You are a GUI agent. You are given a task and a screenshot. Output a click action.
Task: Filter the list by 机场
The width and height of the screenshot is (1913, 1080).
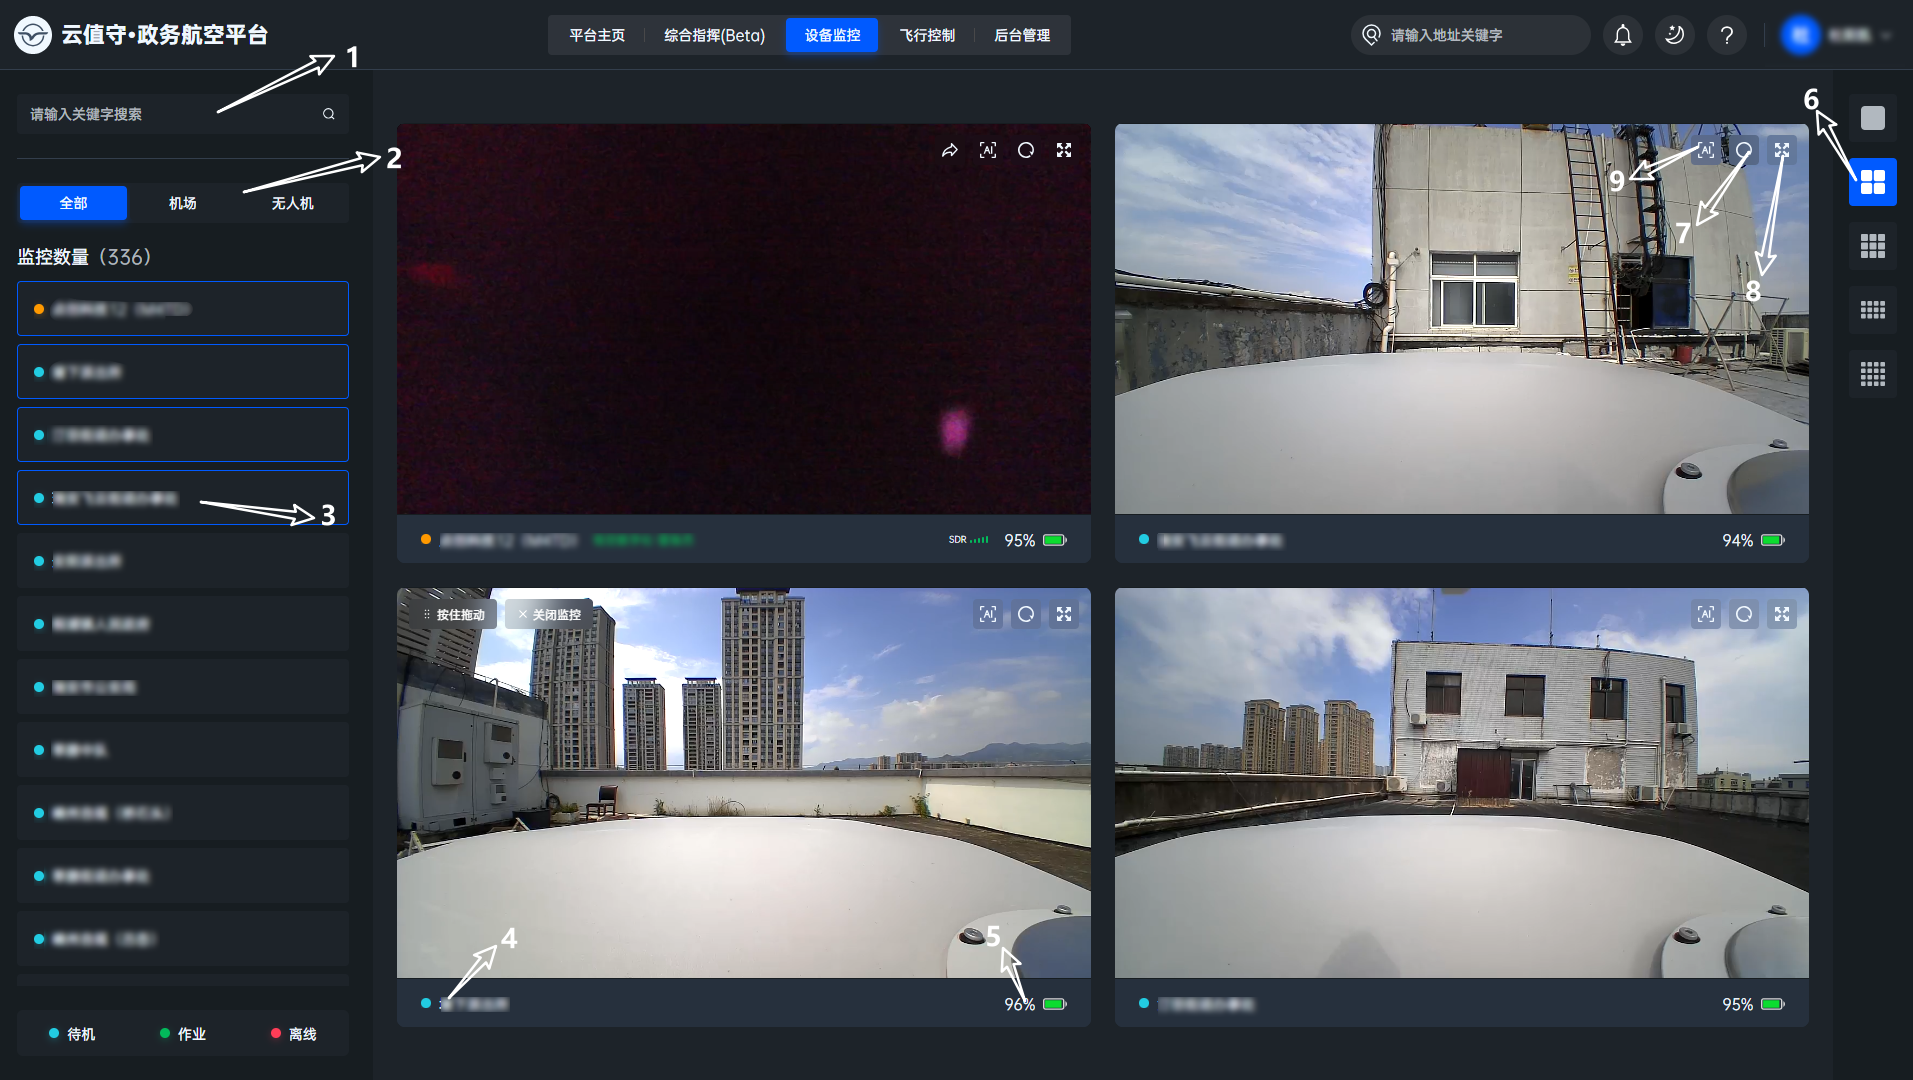click(x=182, y=203)
